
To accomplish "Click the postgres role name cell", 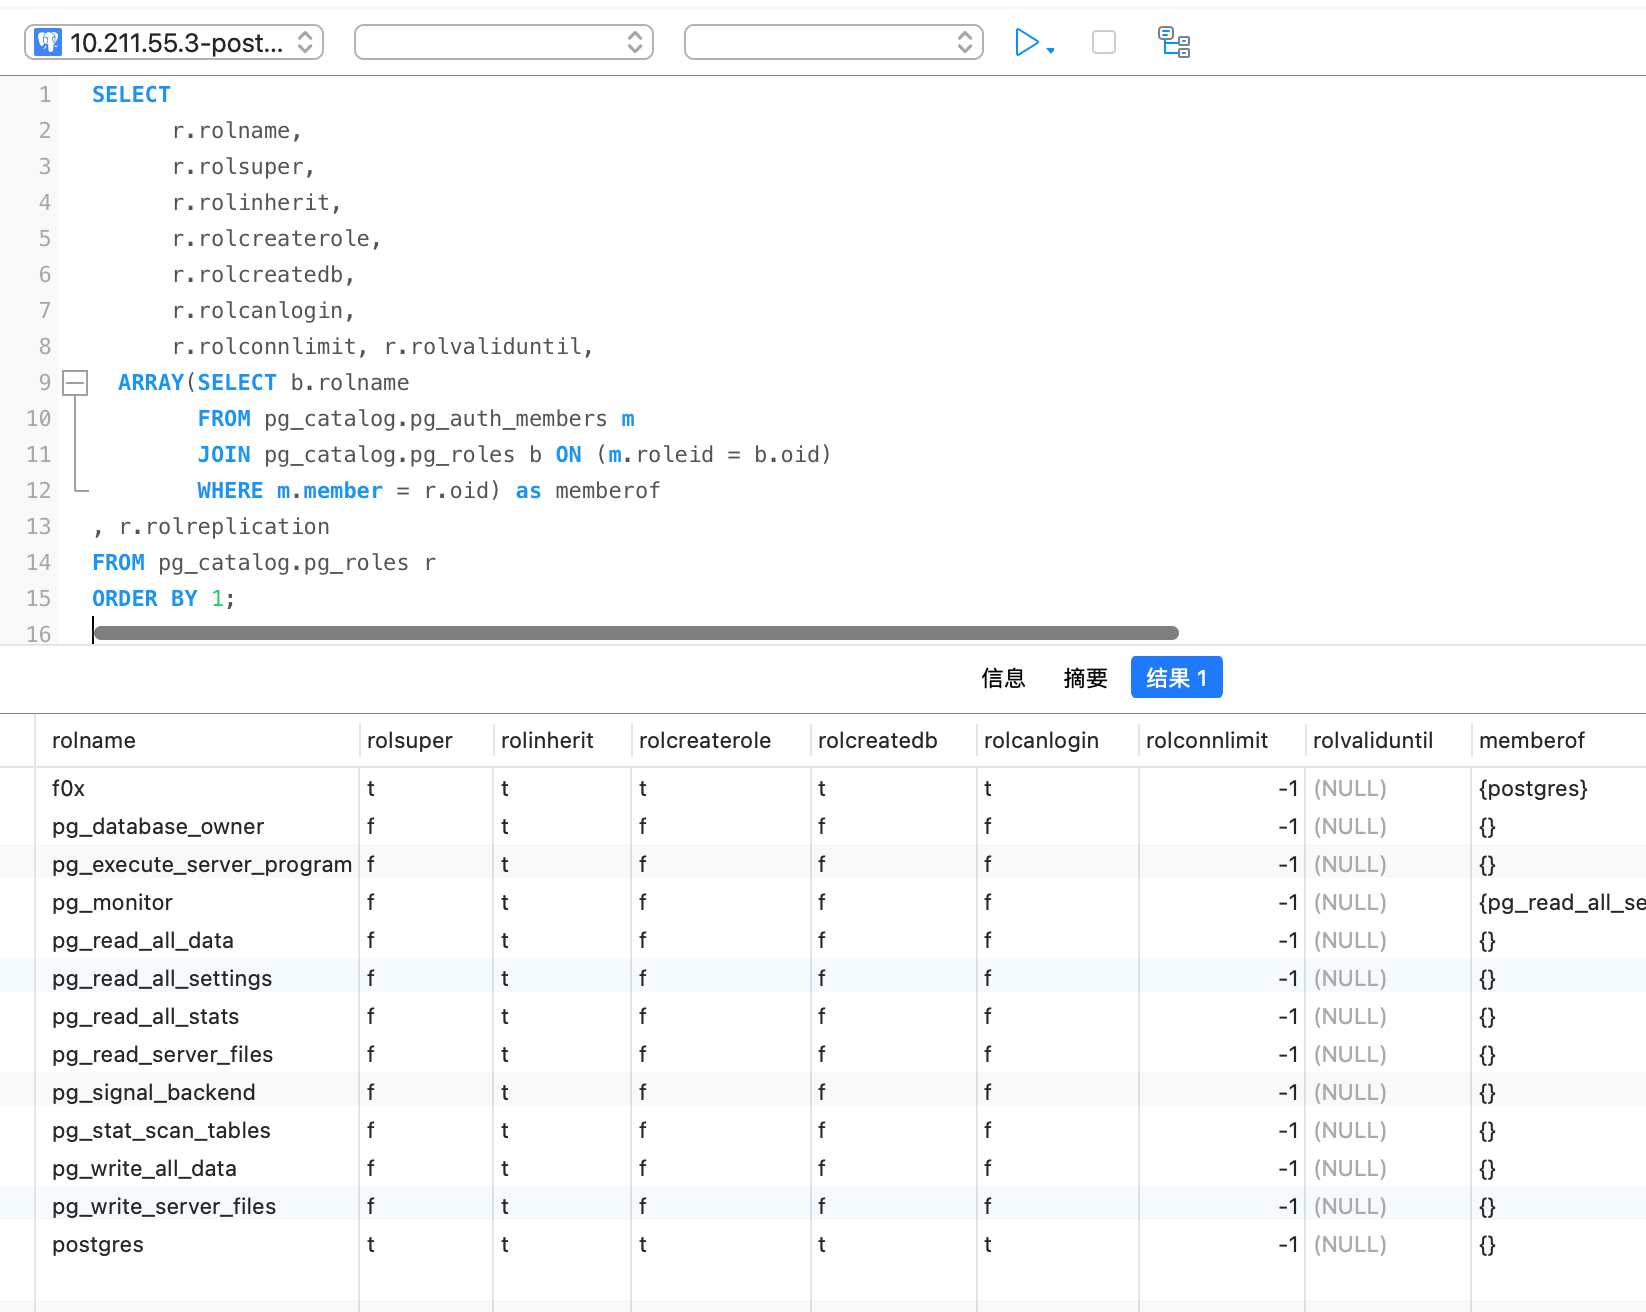I will [x=98, y=1245].
